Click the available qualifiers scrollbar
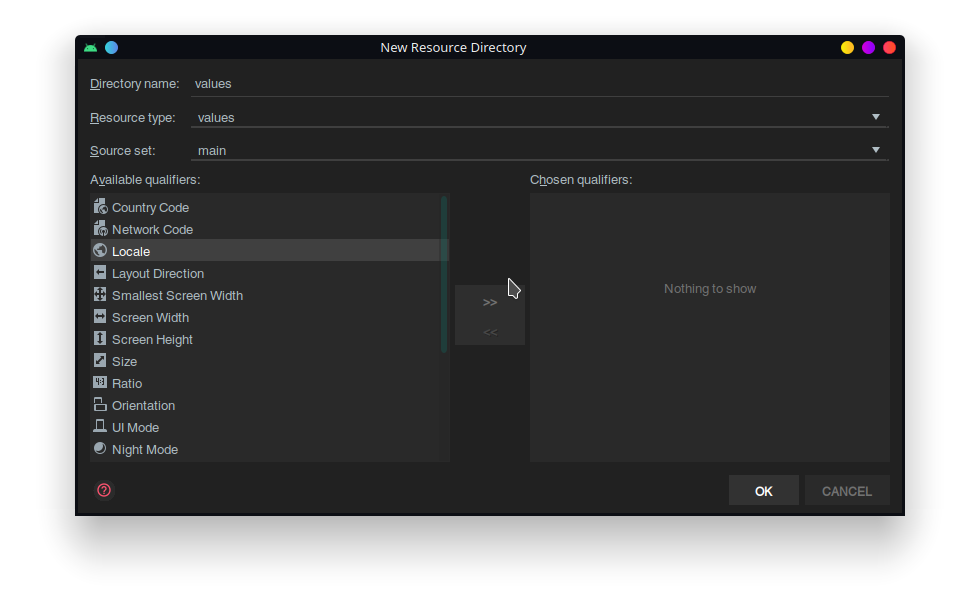980x601 pixels. [444, 274]
